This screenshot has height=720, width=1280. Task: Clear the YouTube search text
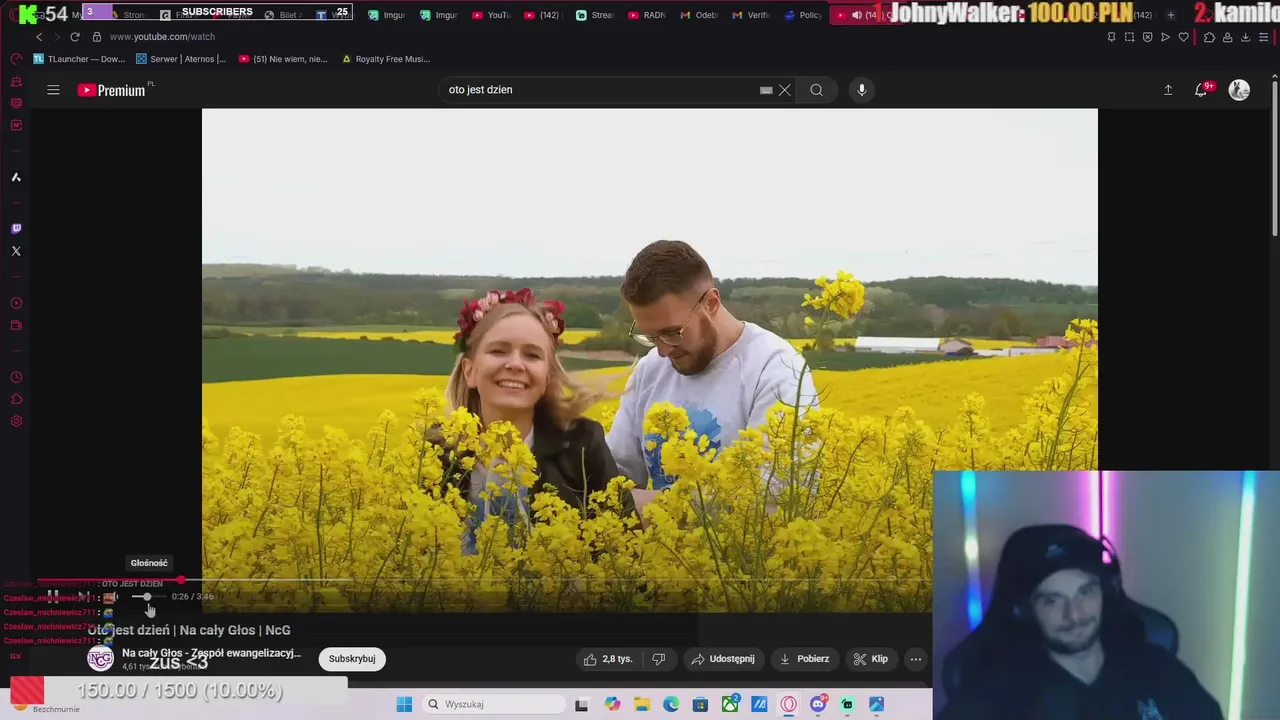click(x=785, y=90)
